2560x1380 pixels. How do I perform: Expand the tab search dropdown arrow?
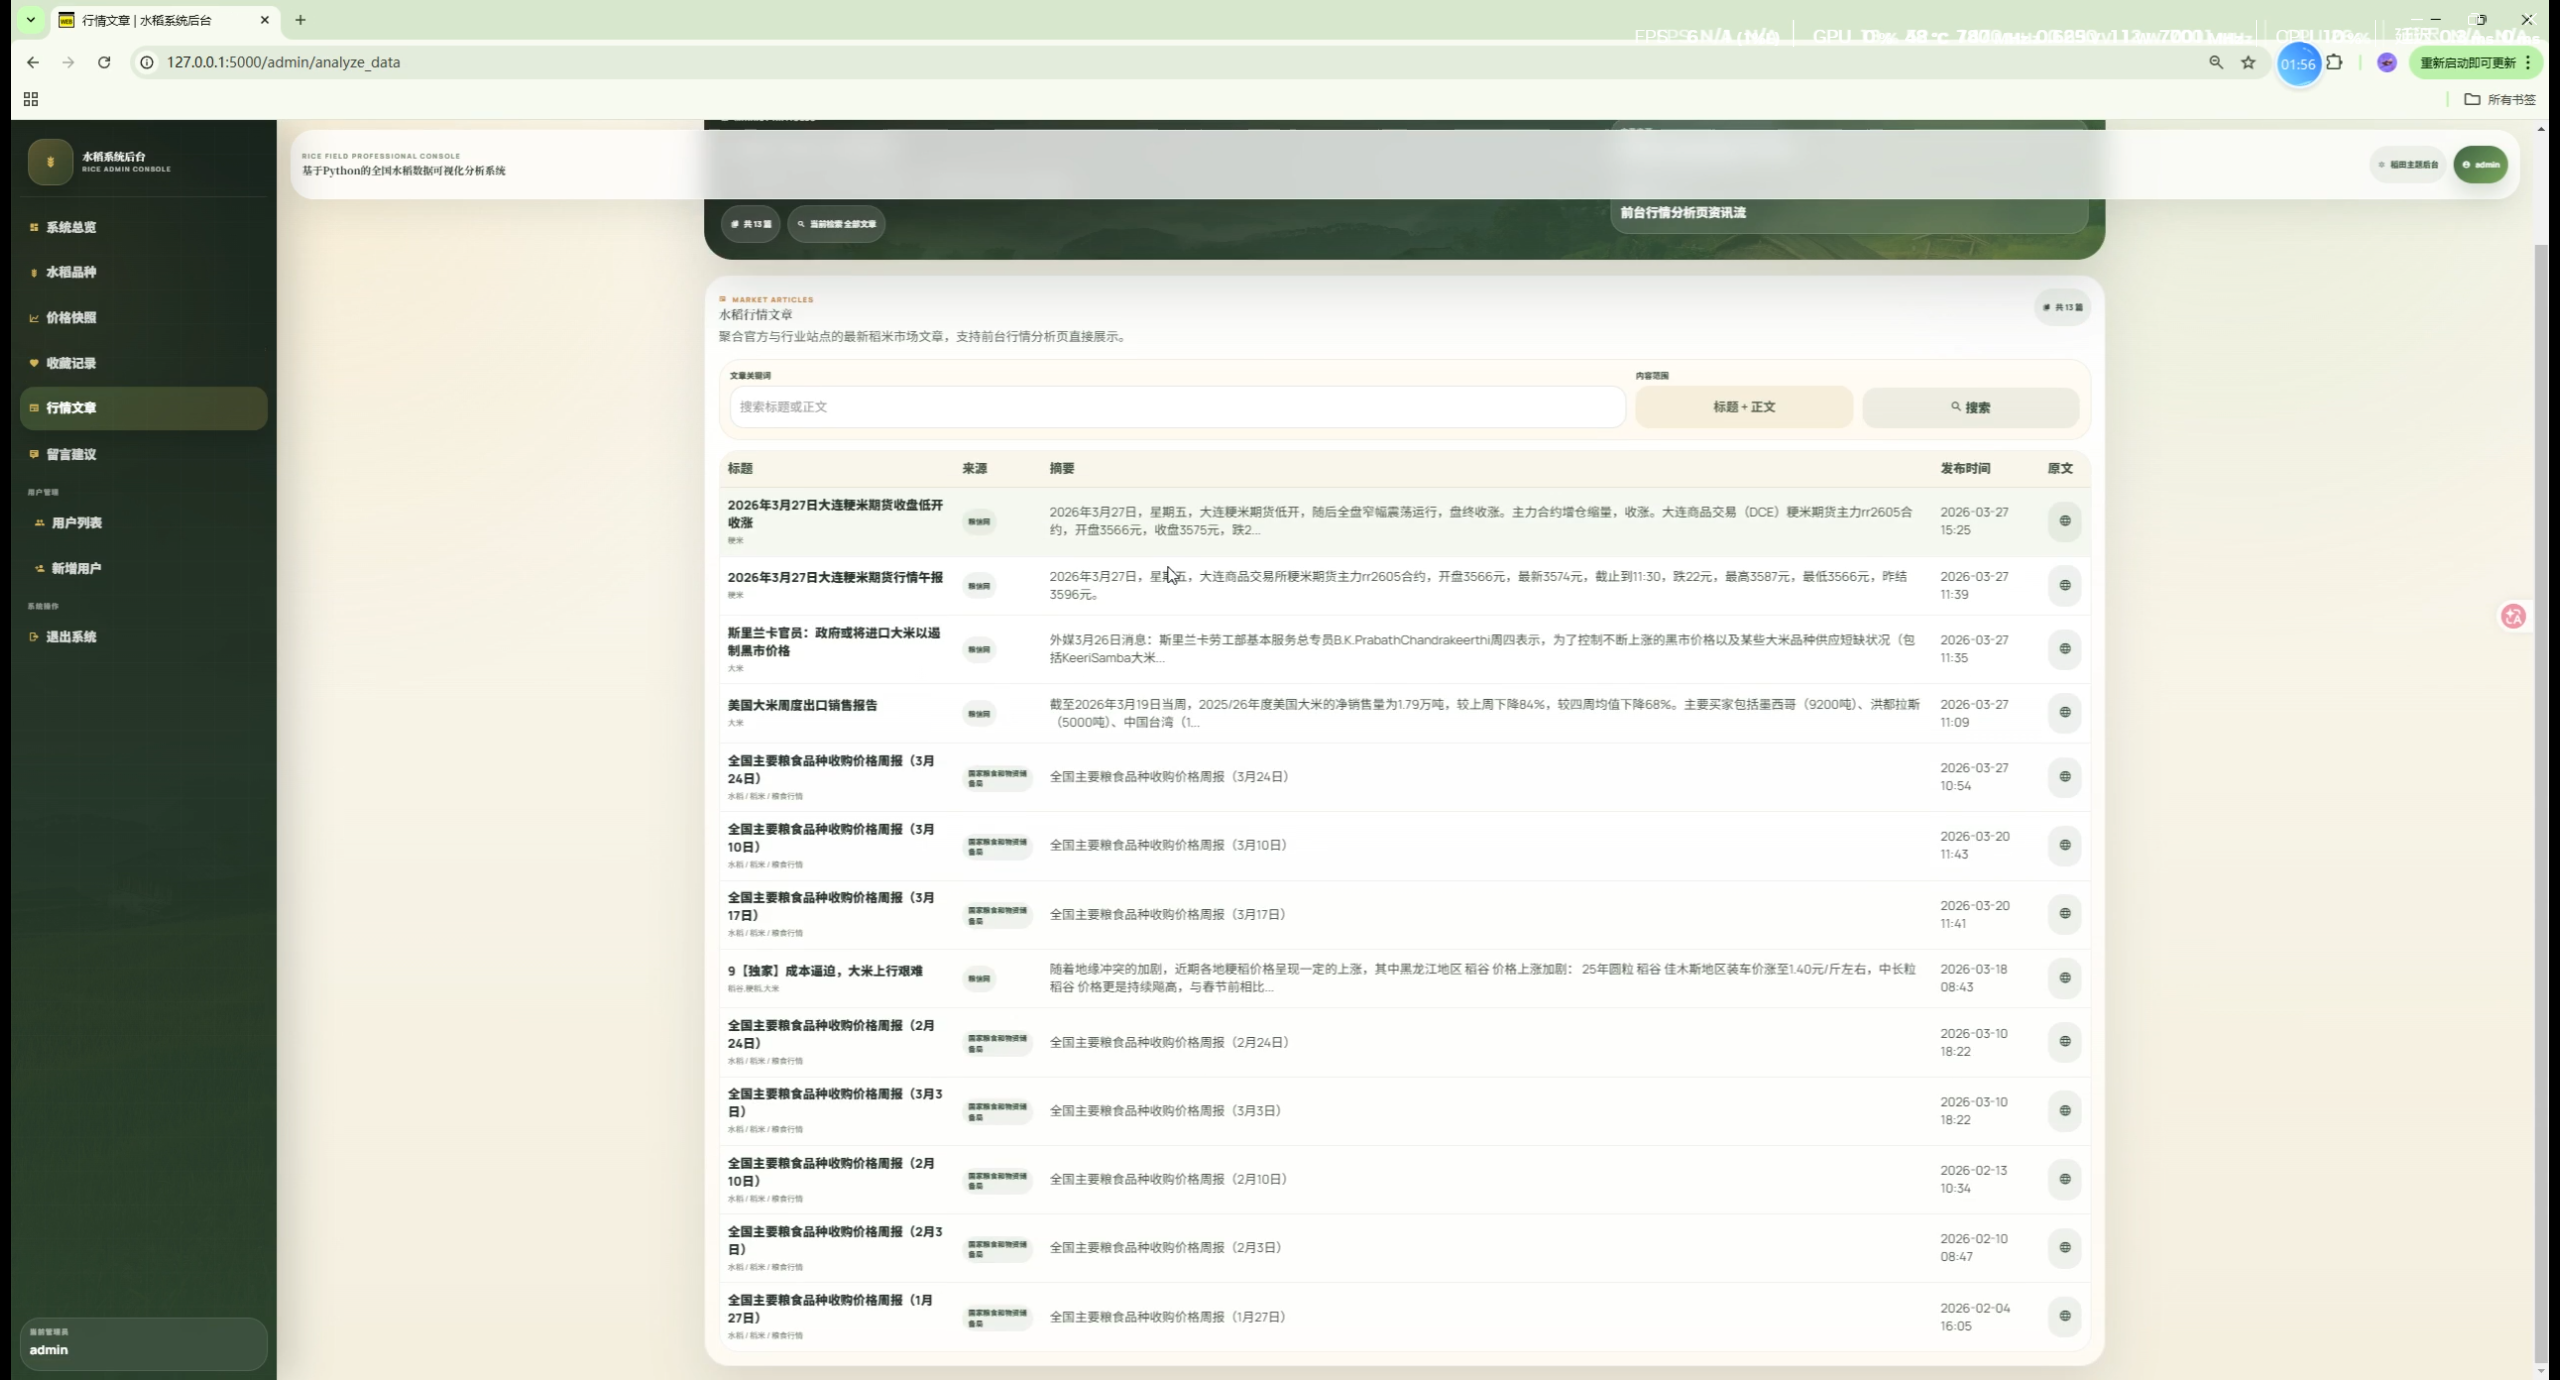tap(31, 19)
